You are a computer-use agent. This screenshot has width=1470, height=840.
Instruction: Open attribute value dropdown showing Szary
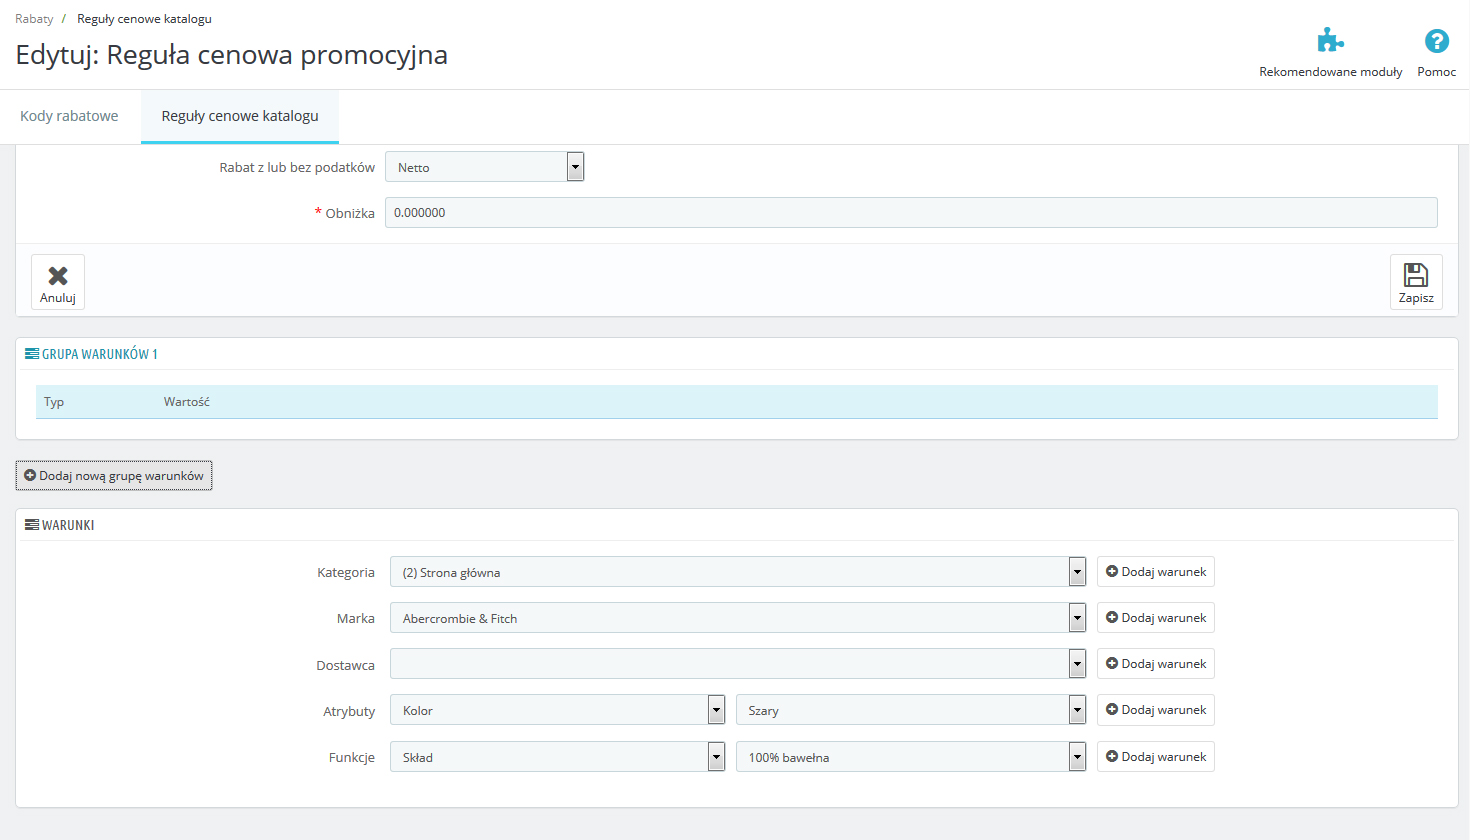pos(910,710)
